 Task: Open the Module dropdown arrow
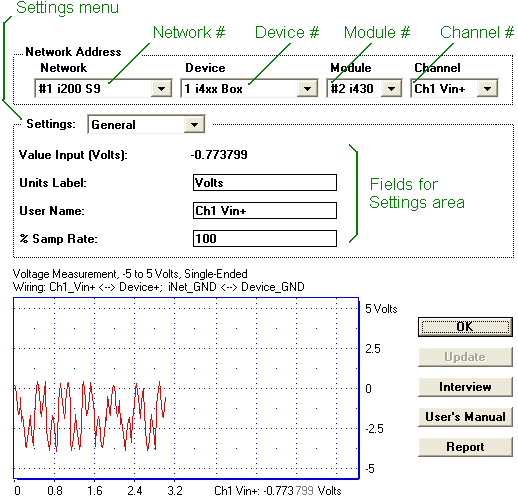coord(391,89)
